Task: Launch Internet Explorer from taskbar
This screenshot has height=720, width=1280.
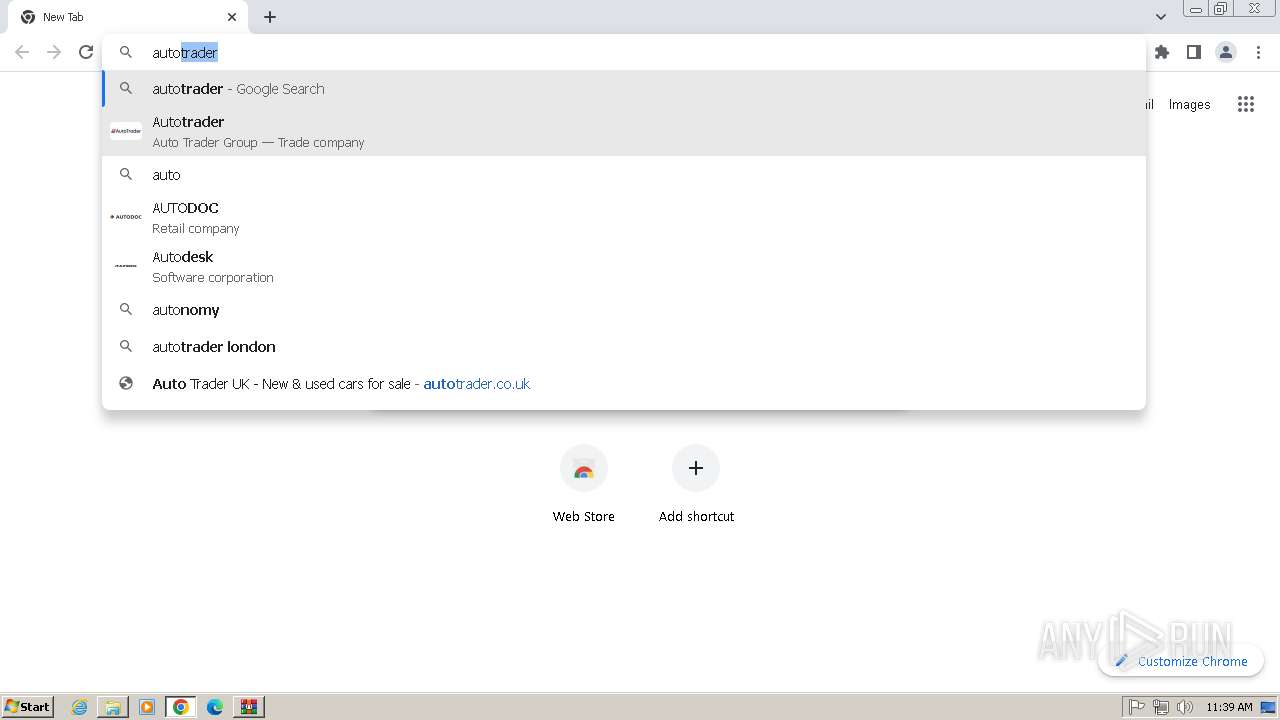Action: (79, 707)
